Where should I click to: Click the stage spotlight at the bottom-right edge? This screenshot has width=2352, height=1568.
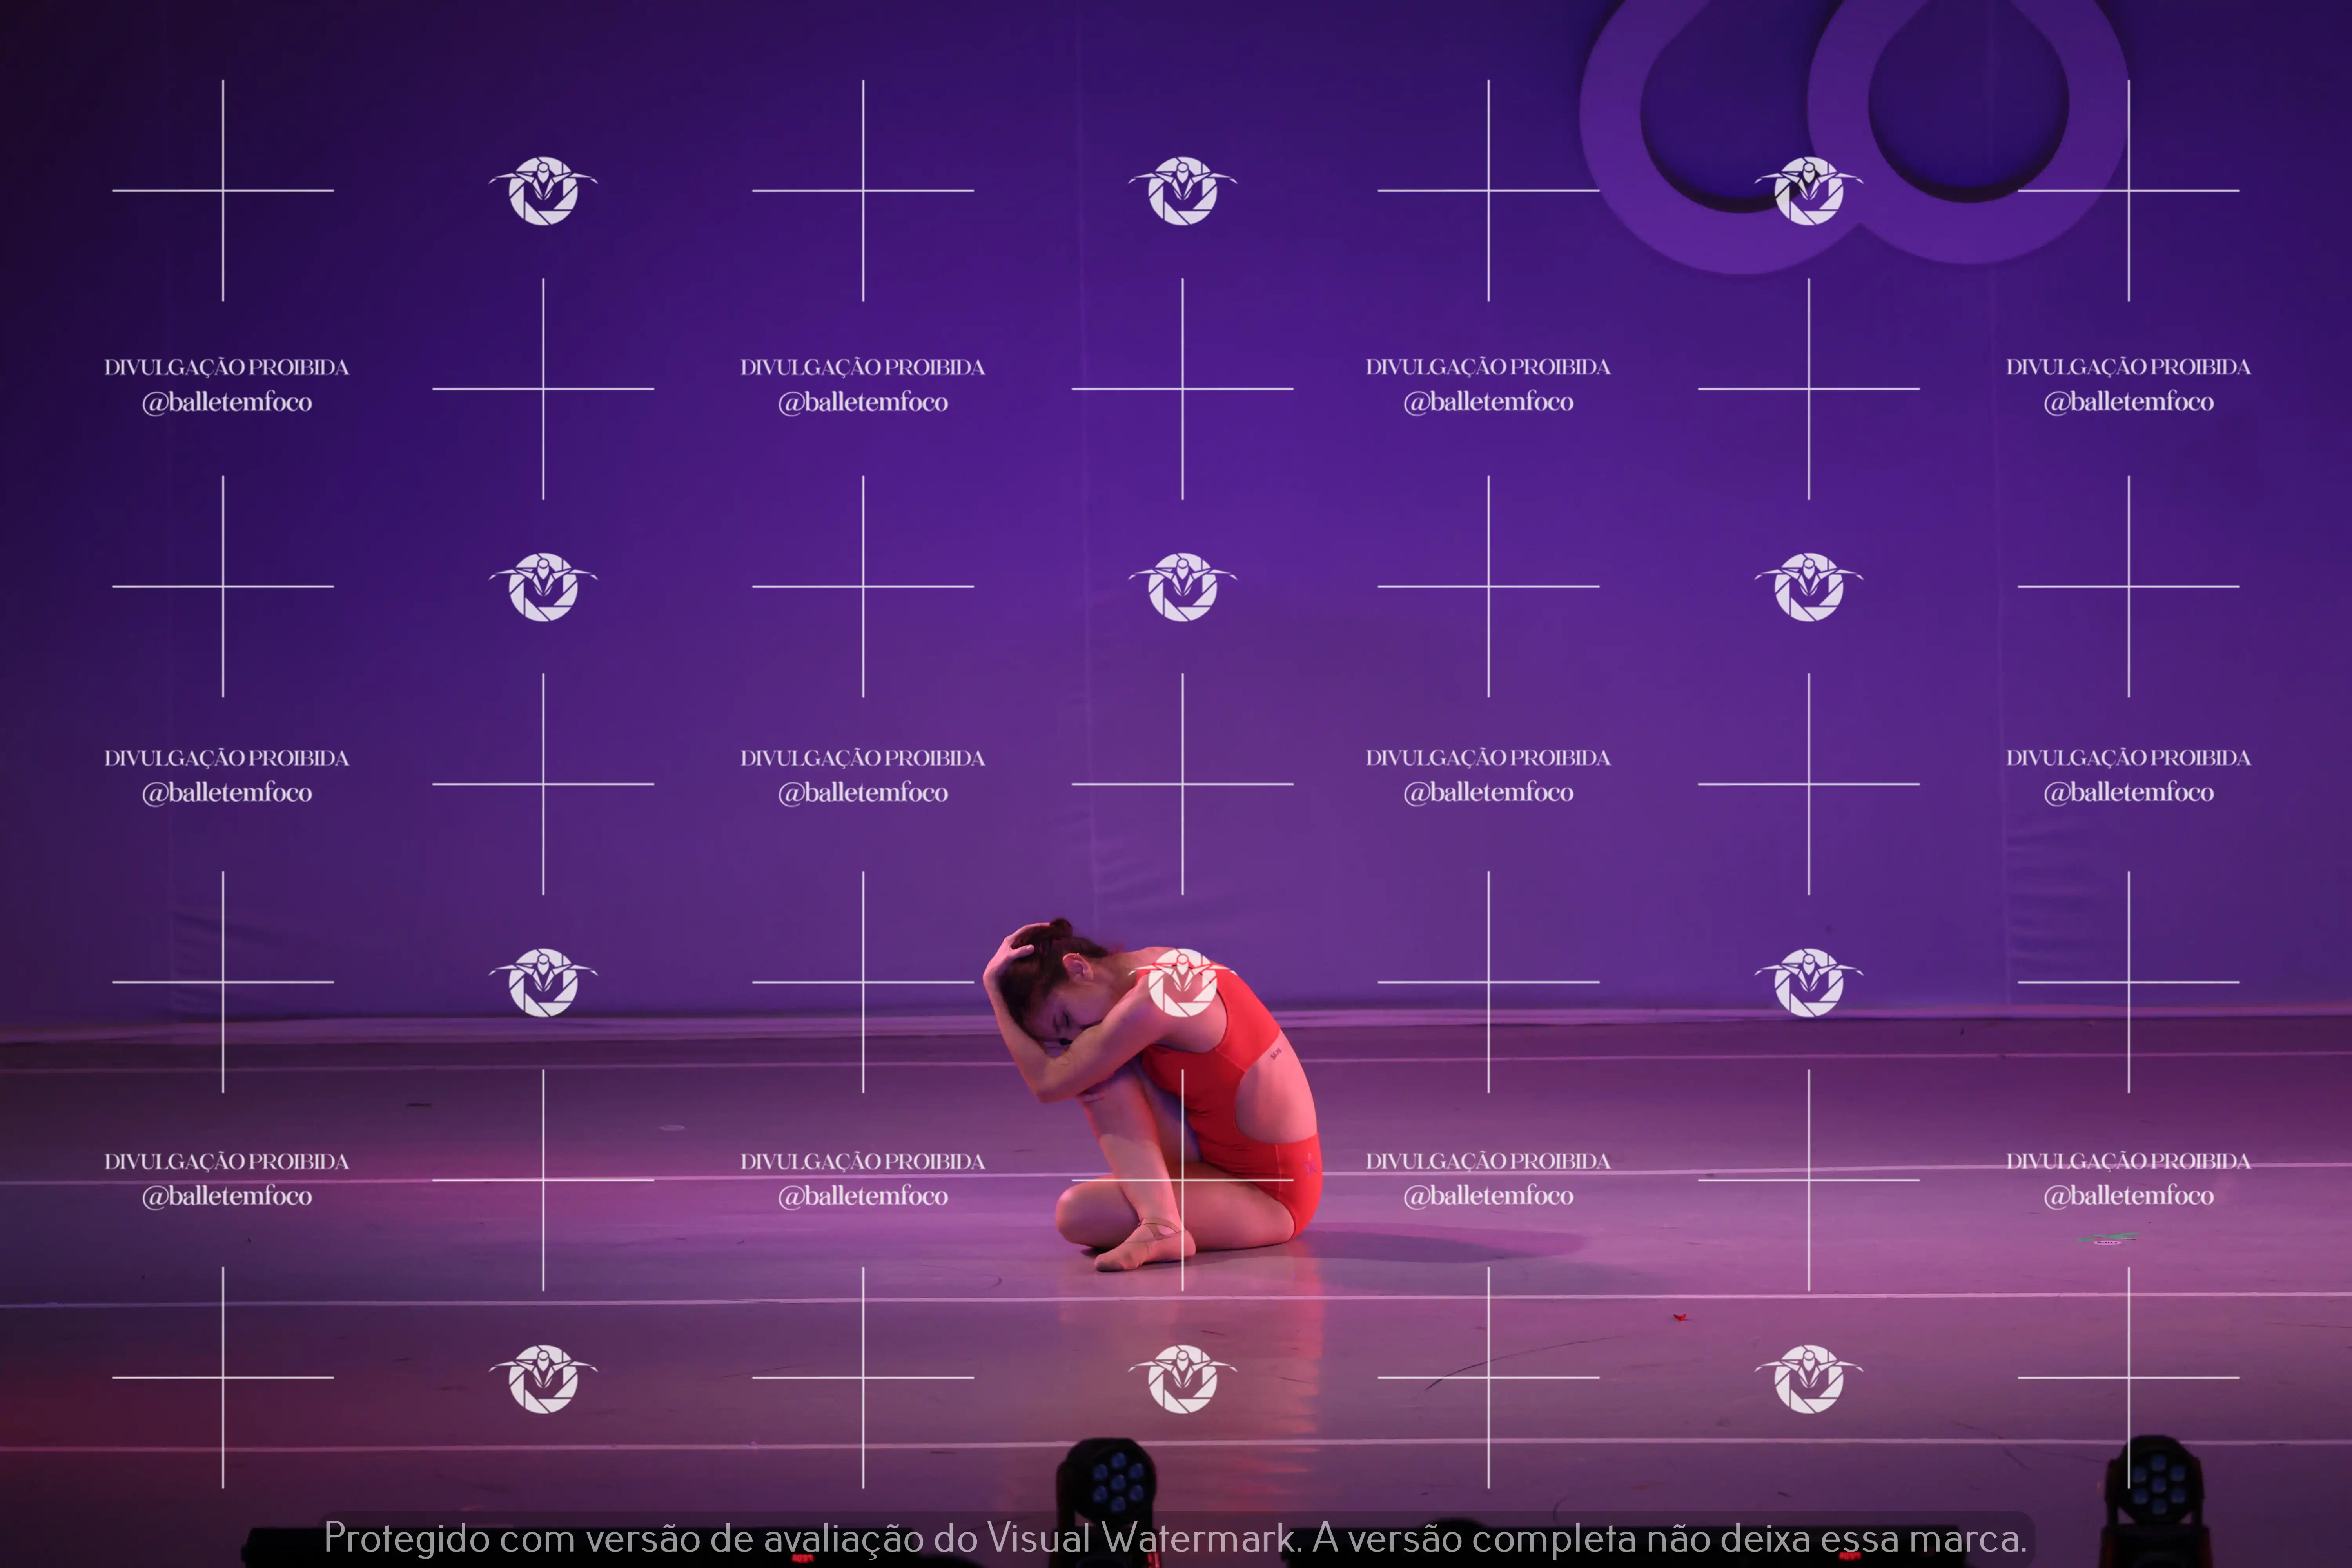tap(2158, 1485)
